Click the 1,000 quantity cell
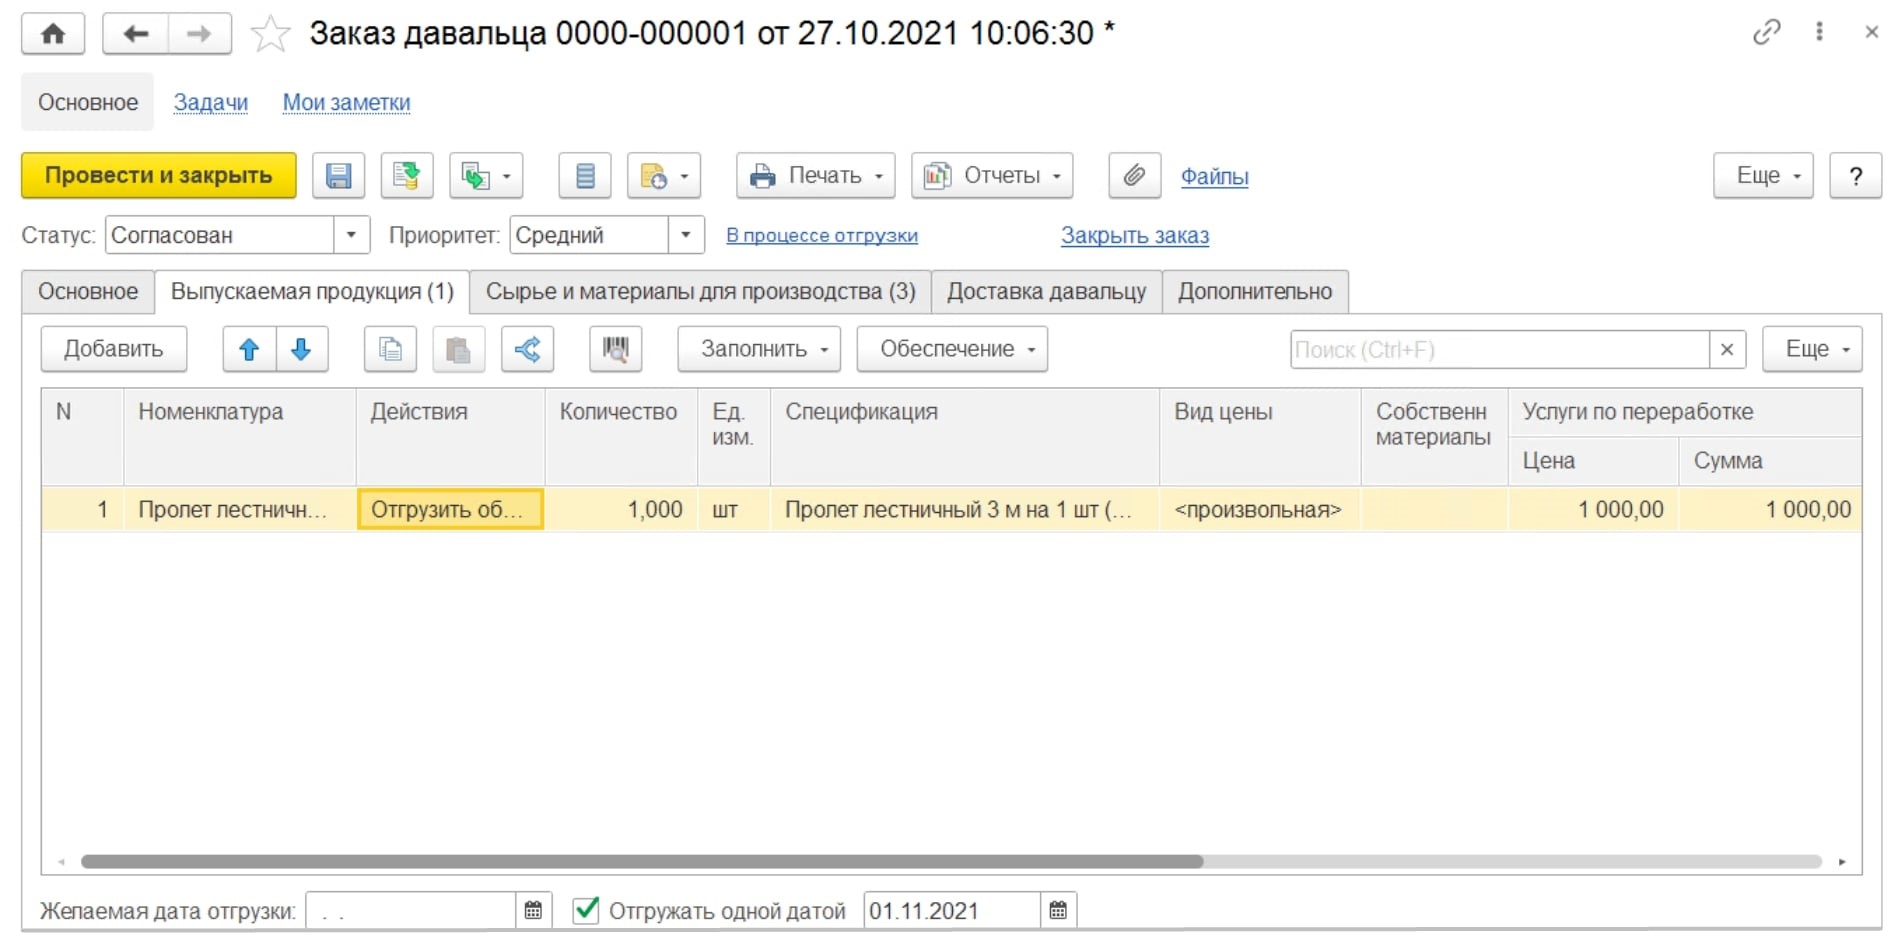 (621, 509)
